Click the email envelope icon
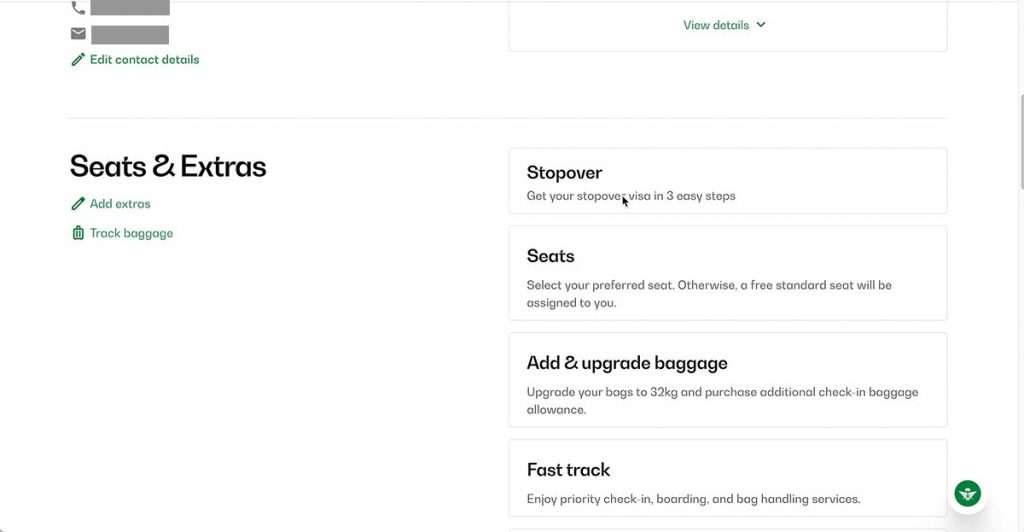The height and width of the screenshot is (532, 1024). 78,34
